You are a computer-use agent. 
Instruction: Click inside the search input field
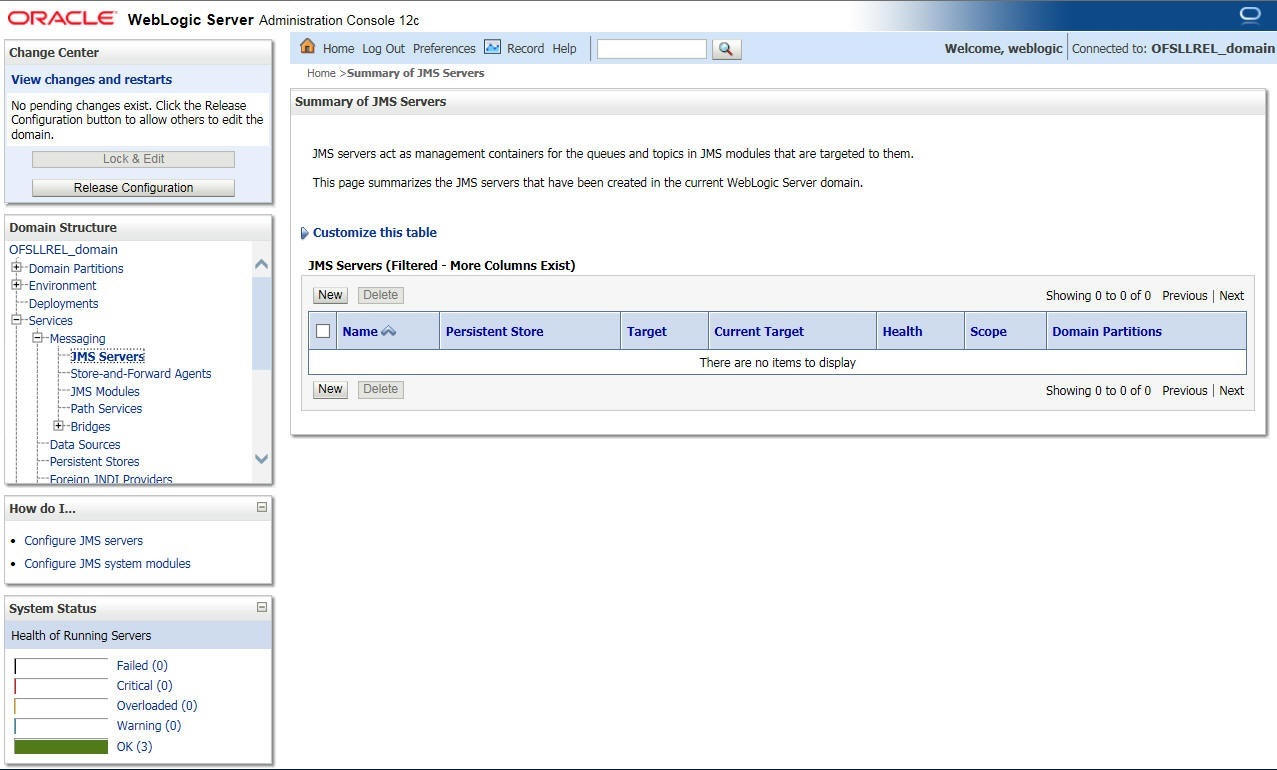(x=651, y=48)
